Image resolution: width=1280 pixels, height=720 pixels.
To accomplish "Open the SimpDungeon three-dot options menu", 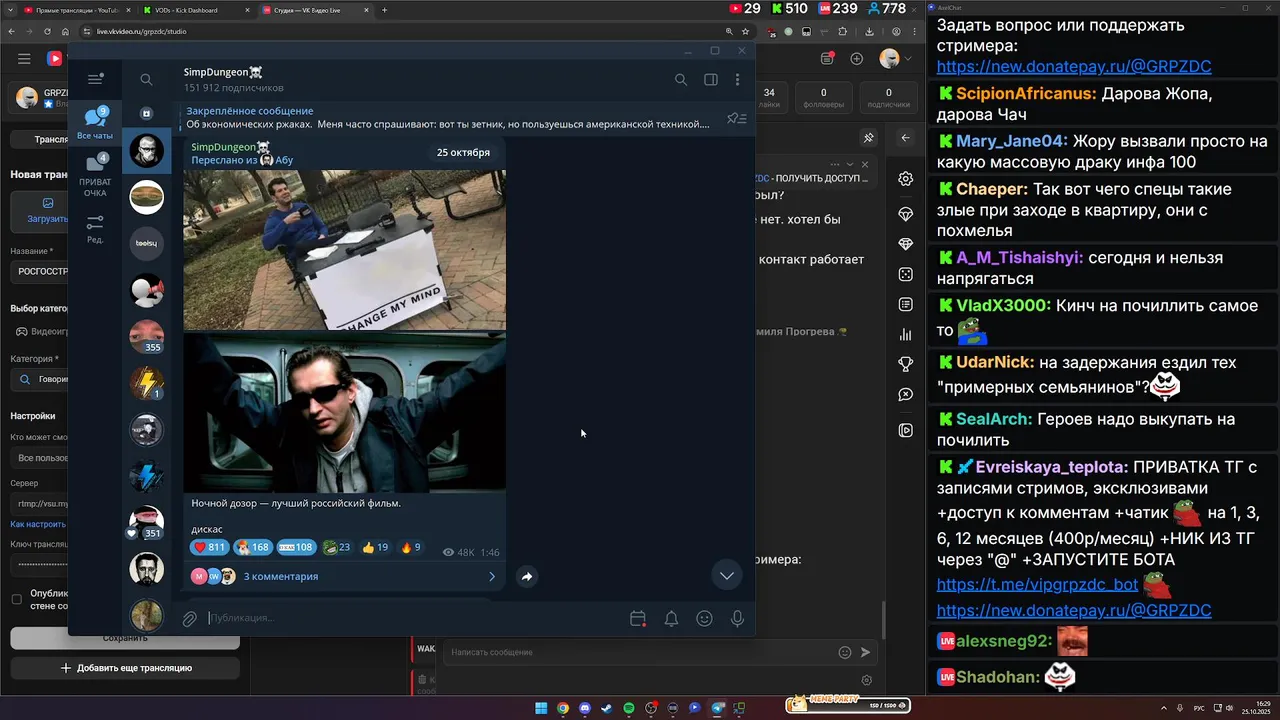I will pyautogui.click(x=737, y=79).
